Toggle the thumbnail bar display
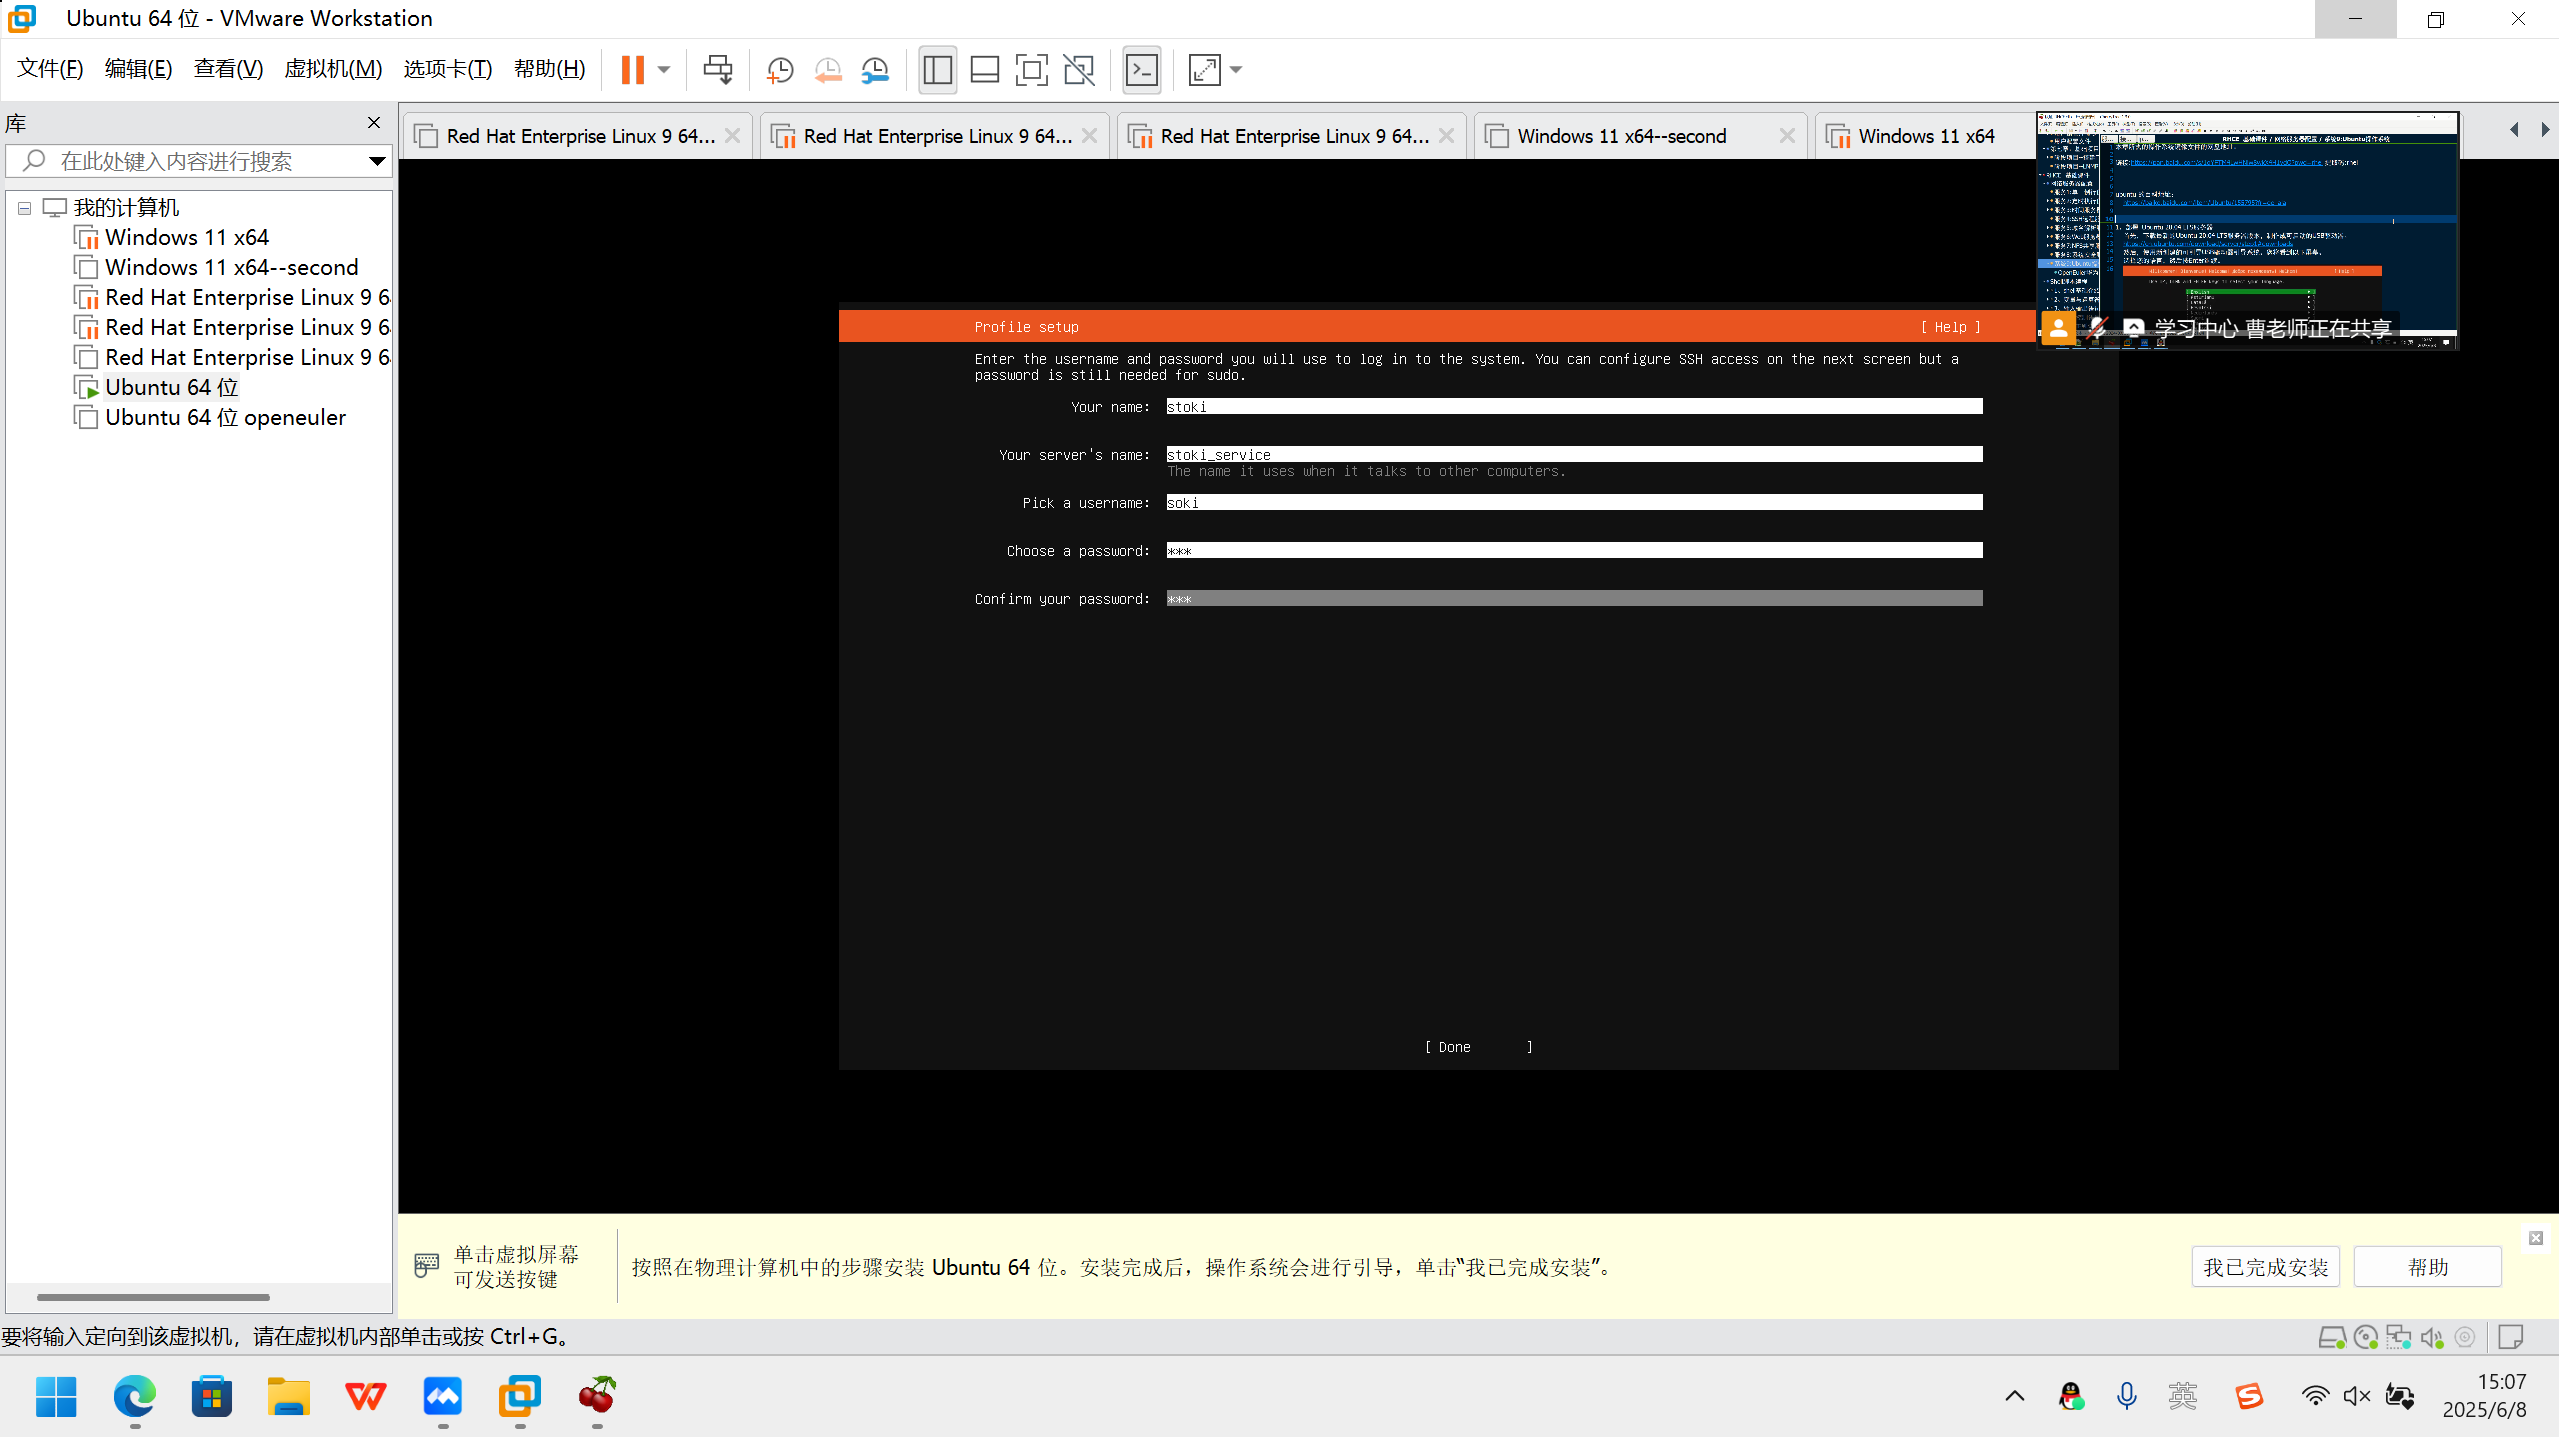Viewport: 2559px width, 1437px height. tap(983, 69)
